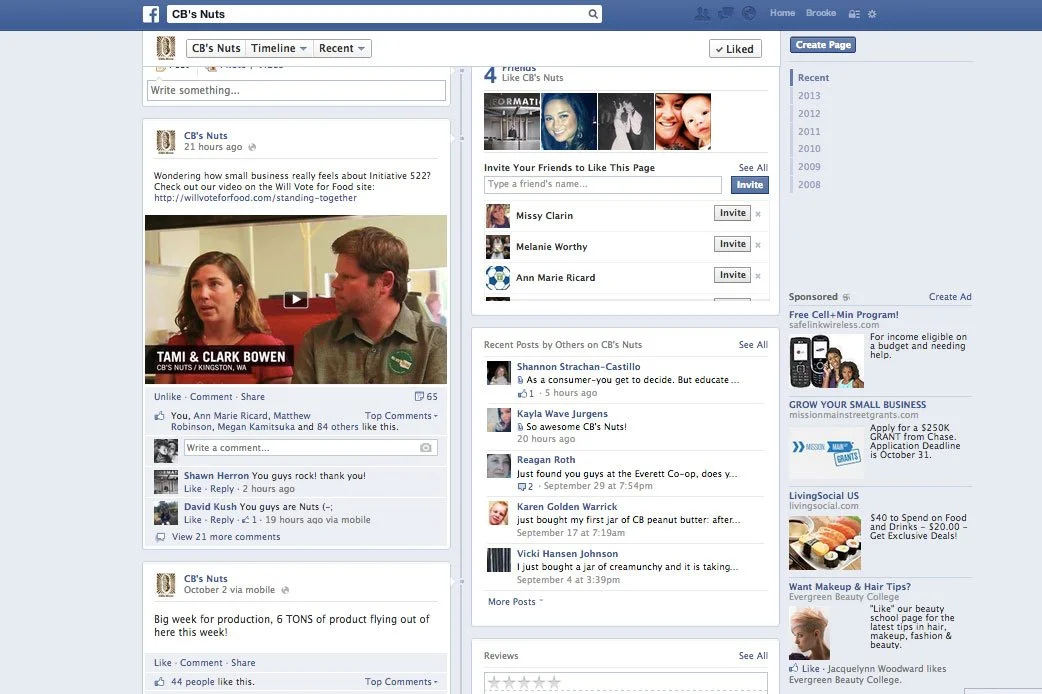
Task: Open the Timeline dropdown
Action: pyautogui.click(x=279, y=48)
